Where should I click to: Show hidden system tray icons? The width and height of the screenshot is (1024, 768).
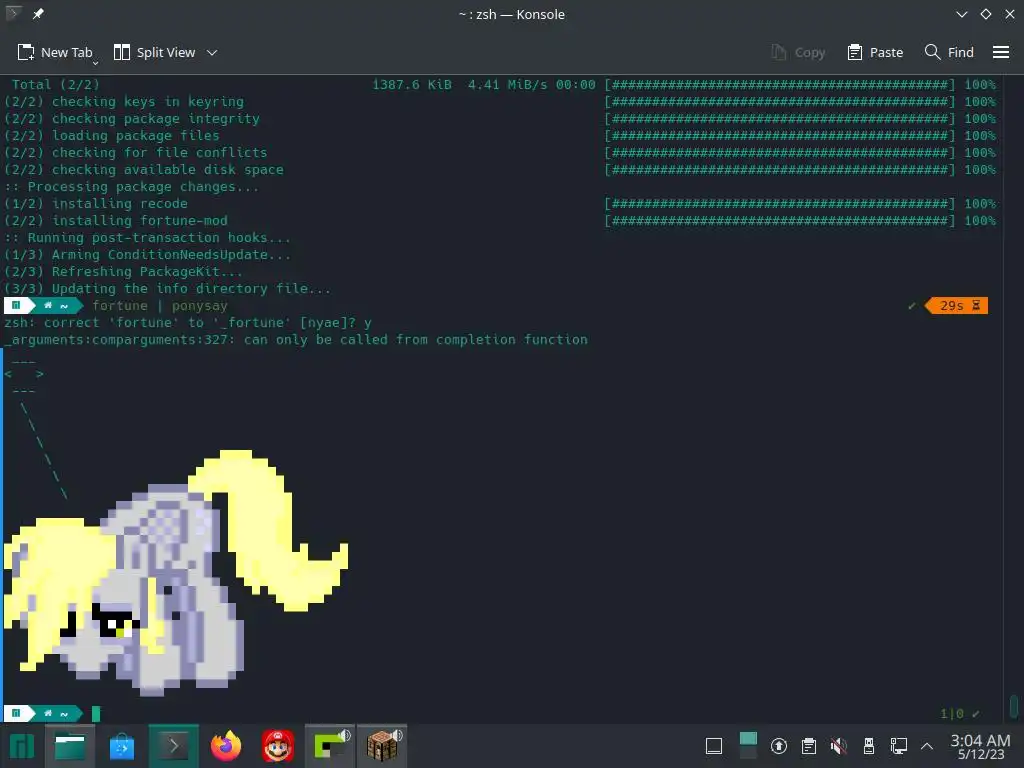tap(927, 746)
